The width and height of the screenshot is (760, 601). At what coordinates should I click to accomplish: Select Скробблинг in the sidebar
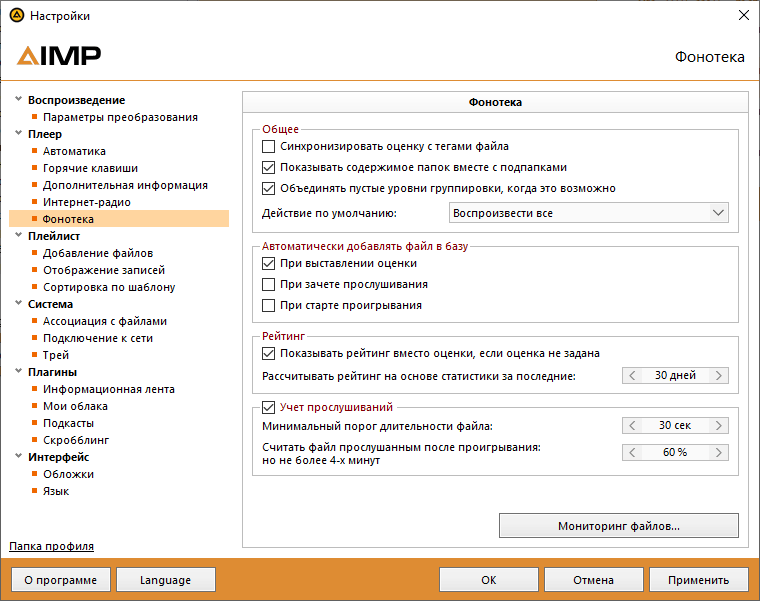(x=76, y=440)
